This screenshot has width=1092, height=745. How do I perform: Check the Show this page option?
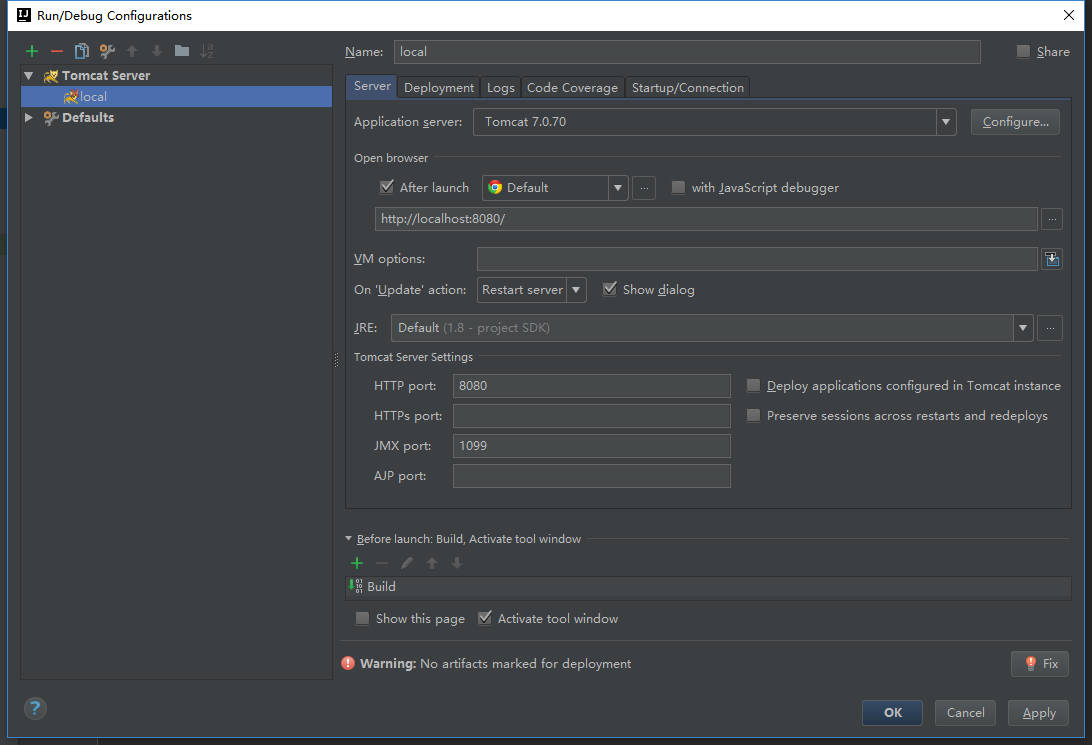[362, 618]
